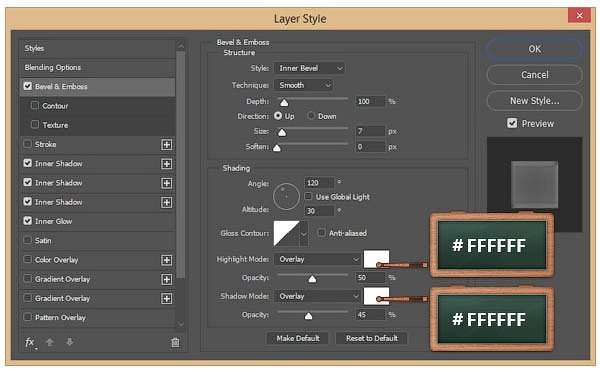
Task: Click the delete effect trash icon
Action: tap(175, 342)
